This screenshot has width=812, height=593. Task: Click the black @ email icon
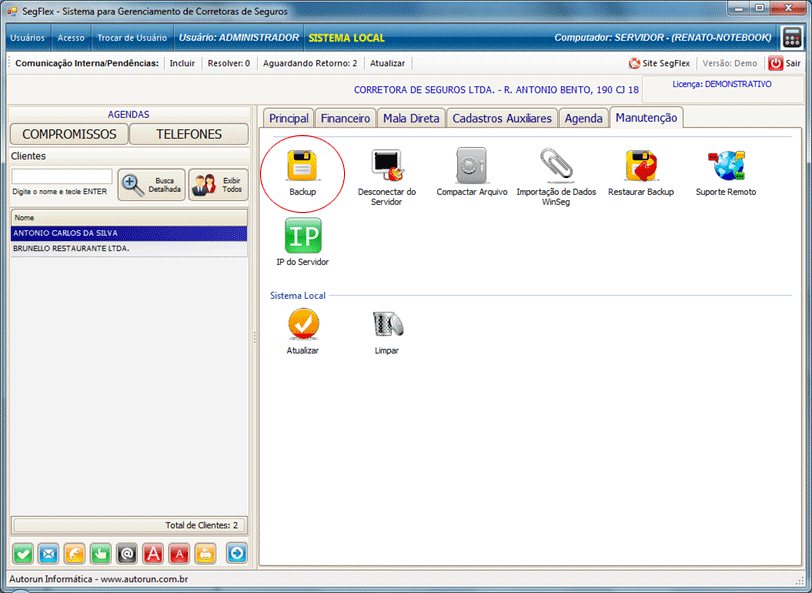pos(127,554)
